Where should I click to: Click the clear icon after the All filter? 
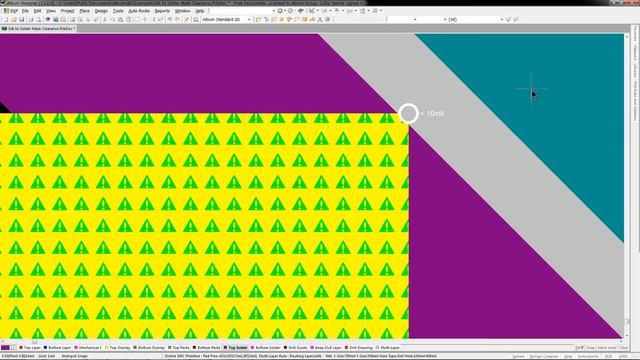(x=516, y=20)
